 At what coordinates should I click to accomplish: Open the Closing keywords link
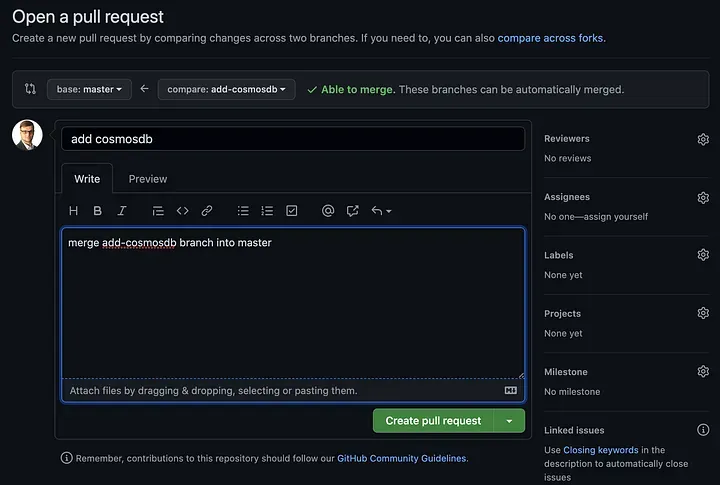pyautogui.click(x=601, y=450)
